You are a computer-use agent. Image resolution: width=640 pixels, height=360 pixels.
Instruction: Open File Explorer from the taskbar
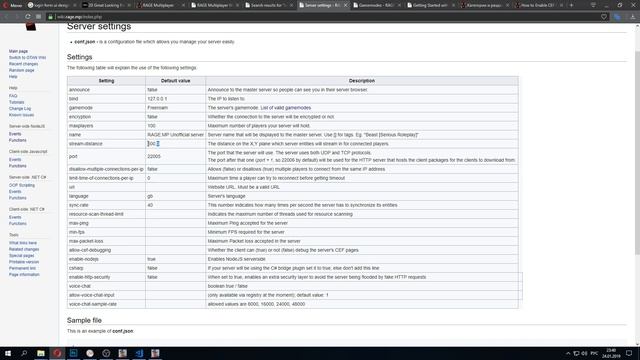coord(41,353)
